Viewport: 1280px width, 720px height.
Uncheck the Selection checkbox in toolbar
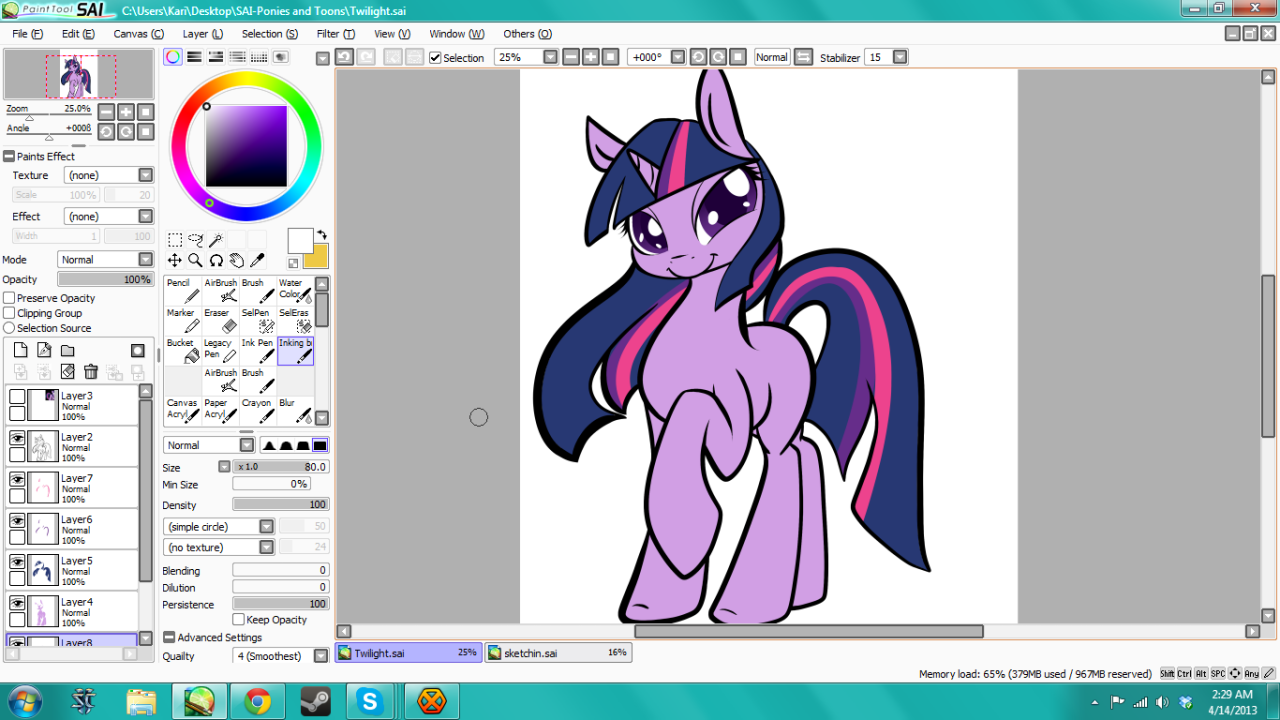click(x=435, y=58)
